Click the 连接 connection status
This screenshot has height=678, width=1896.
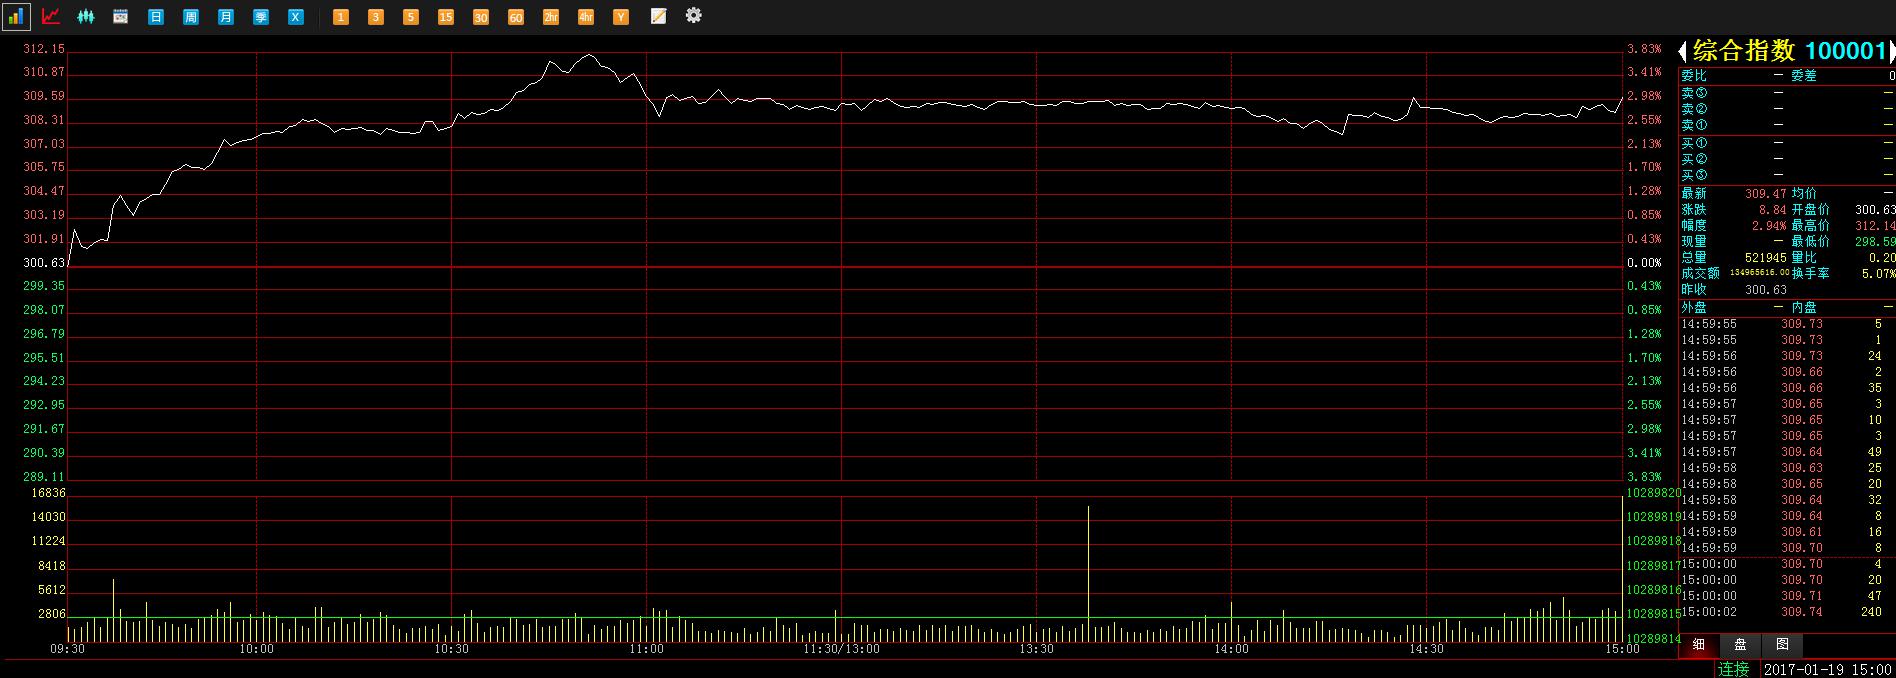1734,669
